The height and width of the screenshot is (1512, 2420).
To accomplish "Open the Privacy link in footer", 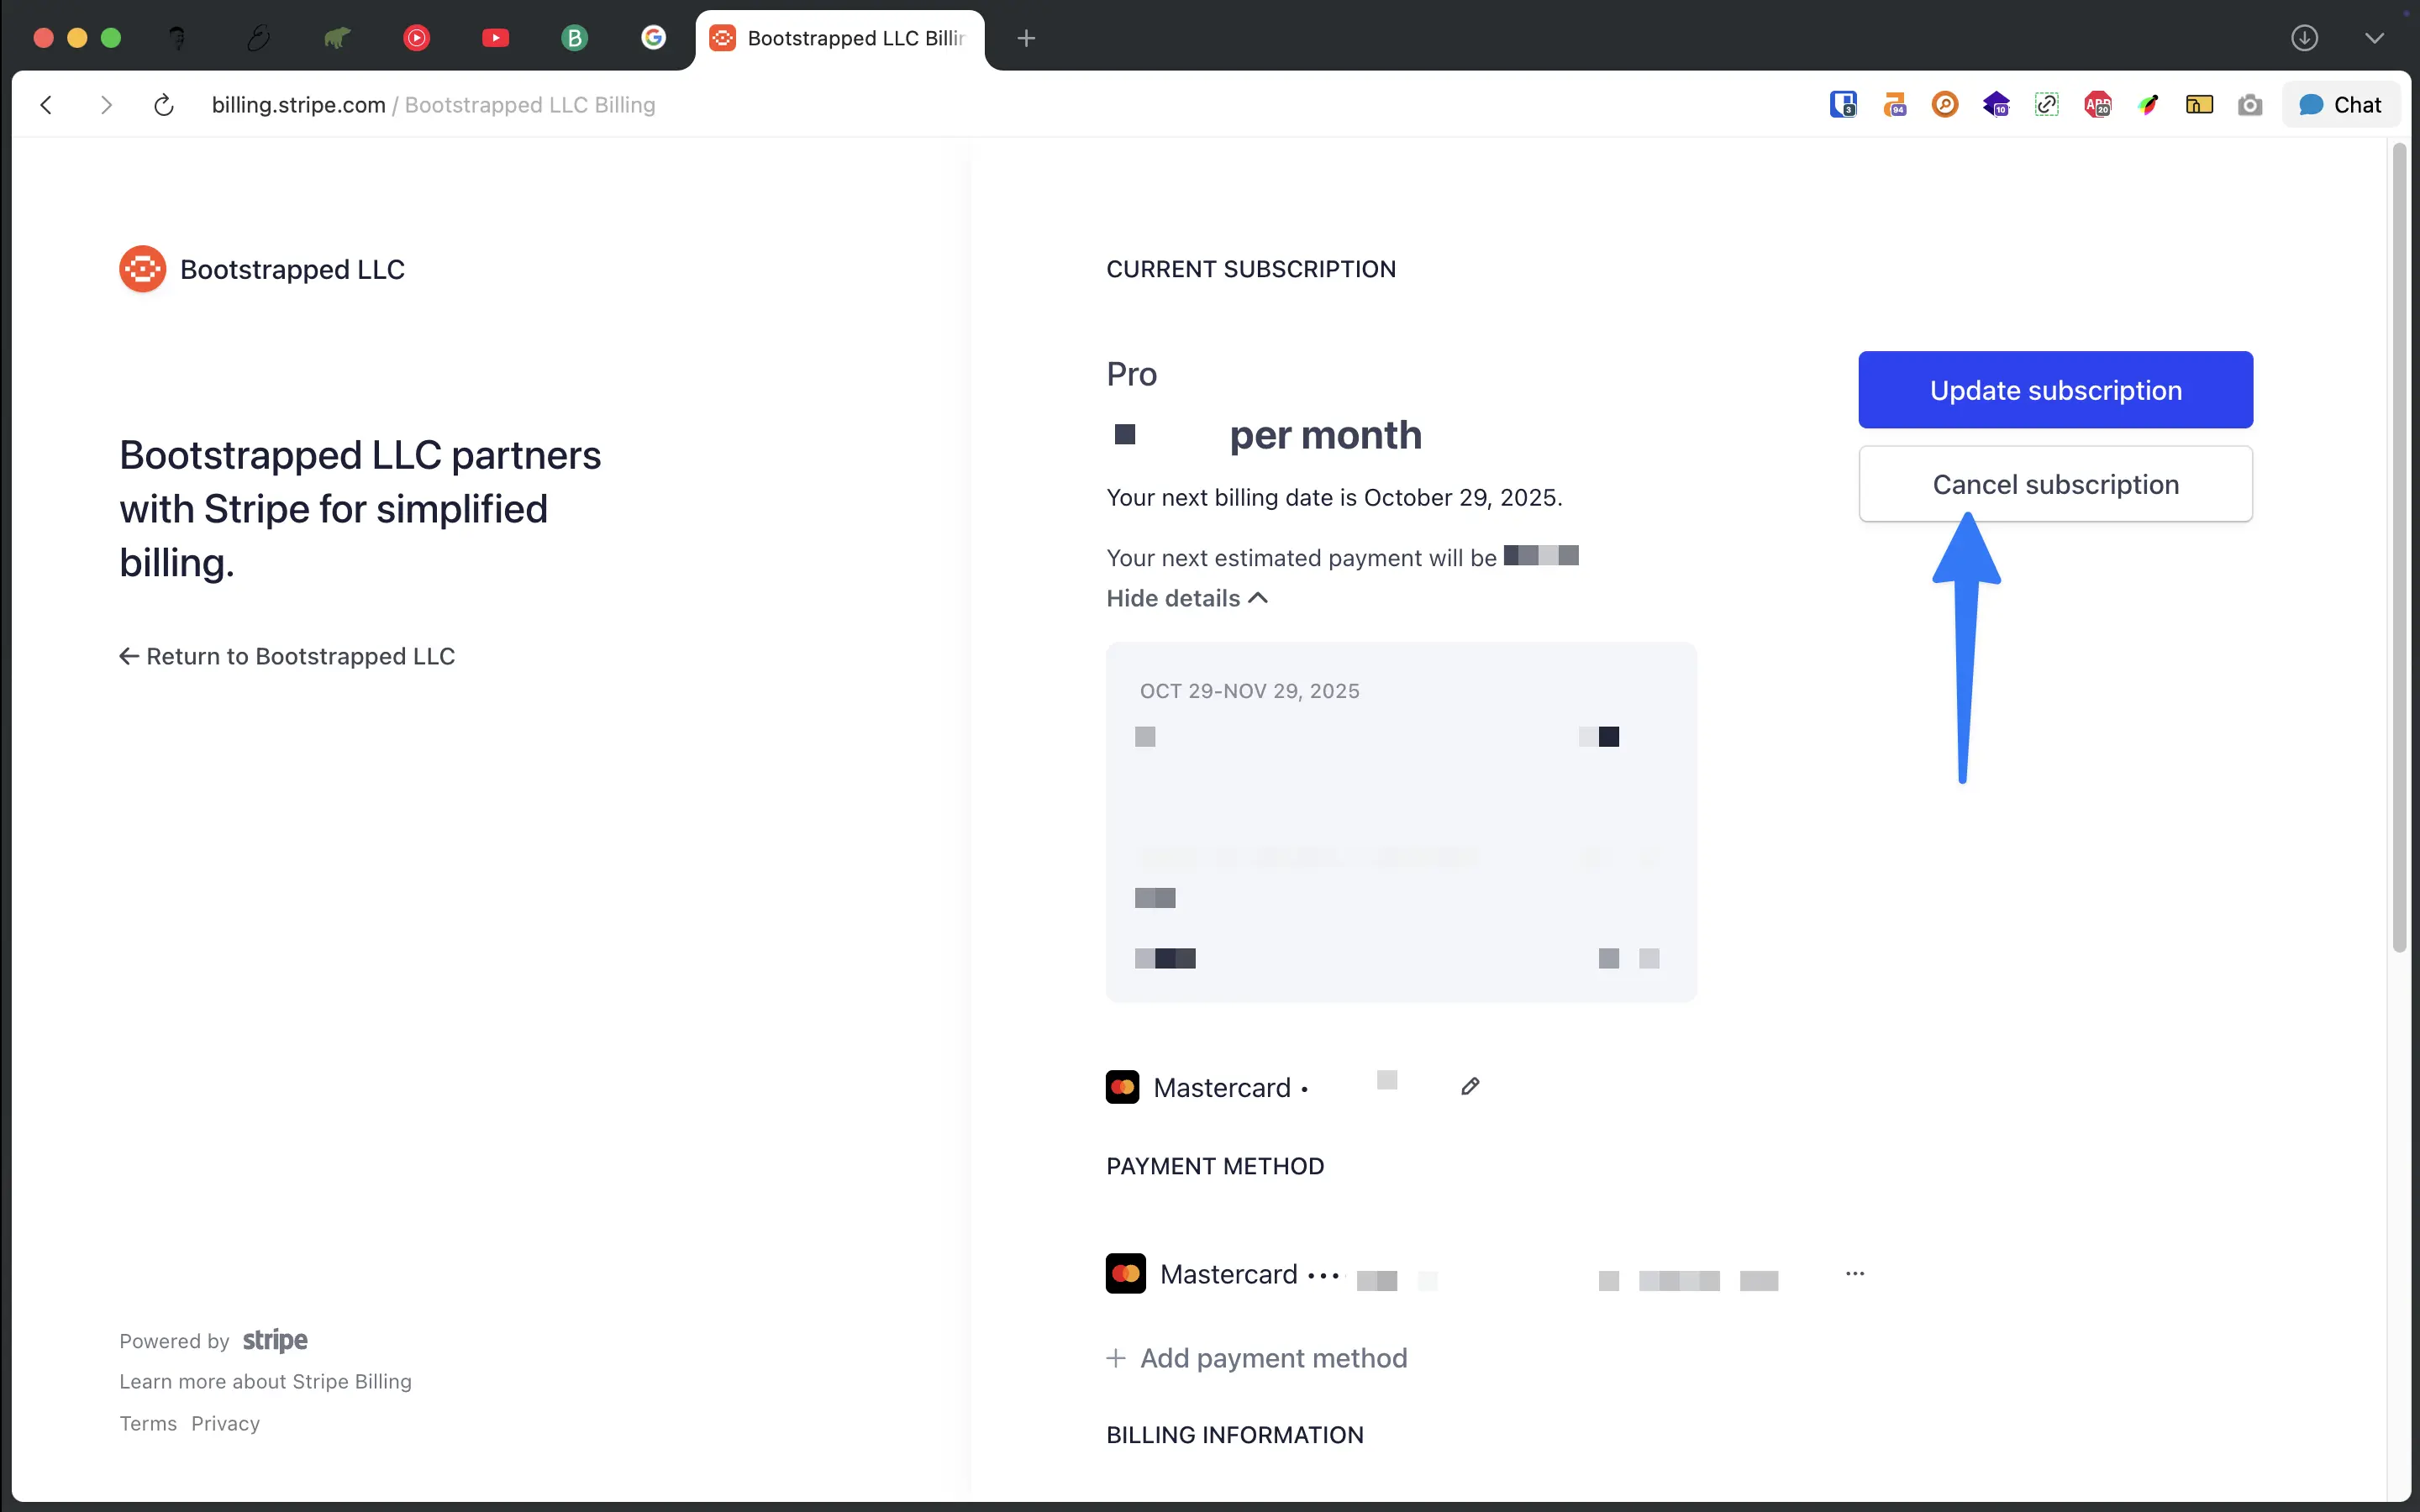I will pyautogui.click(x=225, y=1423).
